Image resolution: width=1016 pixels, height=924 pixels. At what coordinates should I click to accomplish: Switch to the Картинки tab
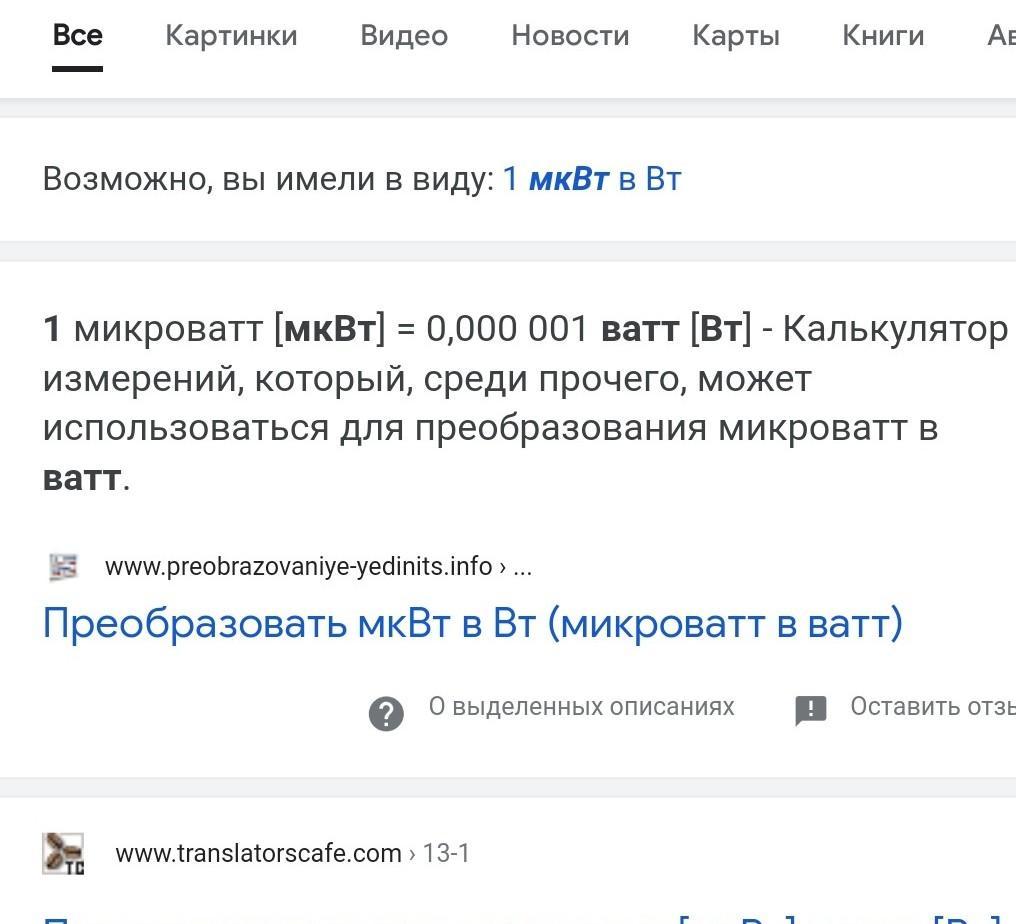(x=231, y=36)
